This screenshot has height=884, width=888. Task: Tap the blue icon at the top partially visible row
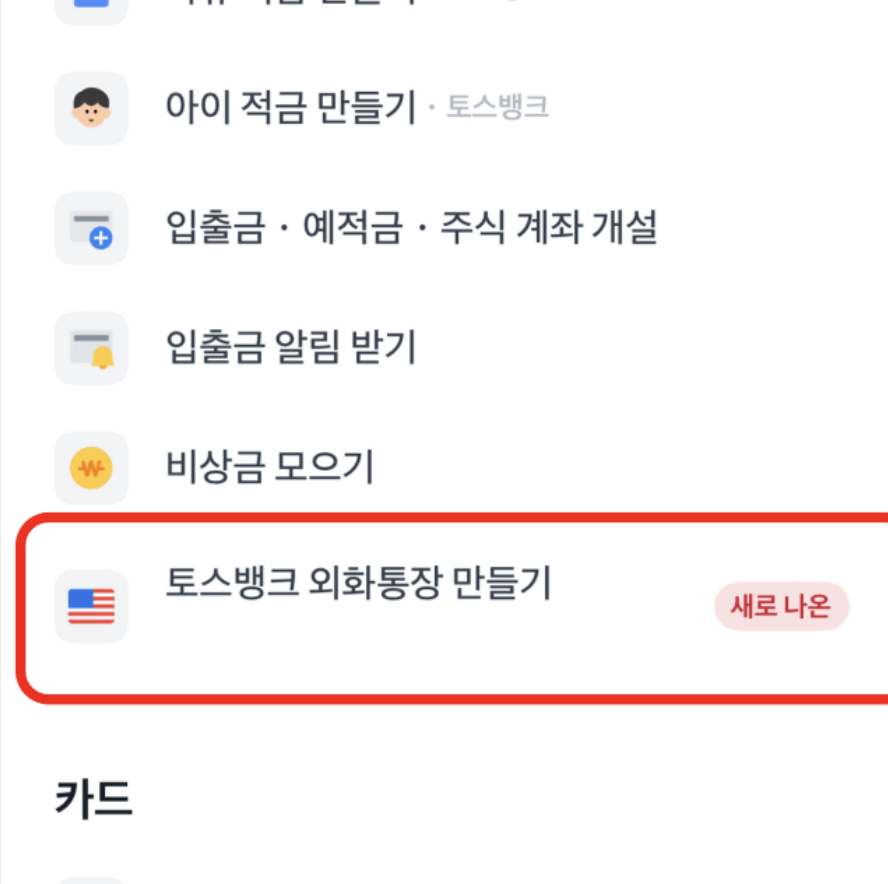point(91,8)
